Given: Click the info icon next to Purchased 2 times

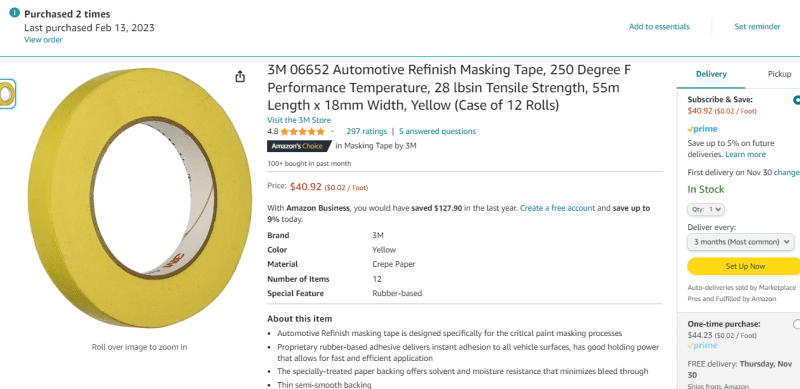Looking at the screenshot, I should tap(14, 13).
